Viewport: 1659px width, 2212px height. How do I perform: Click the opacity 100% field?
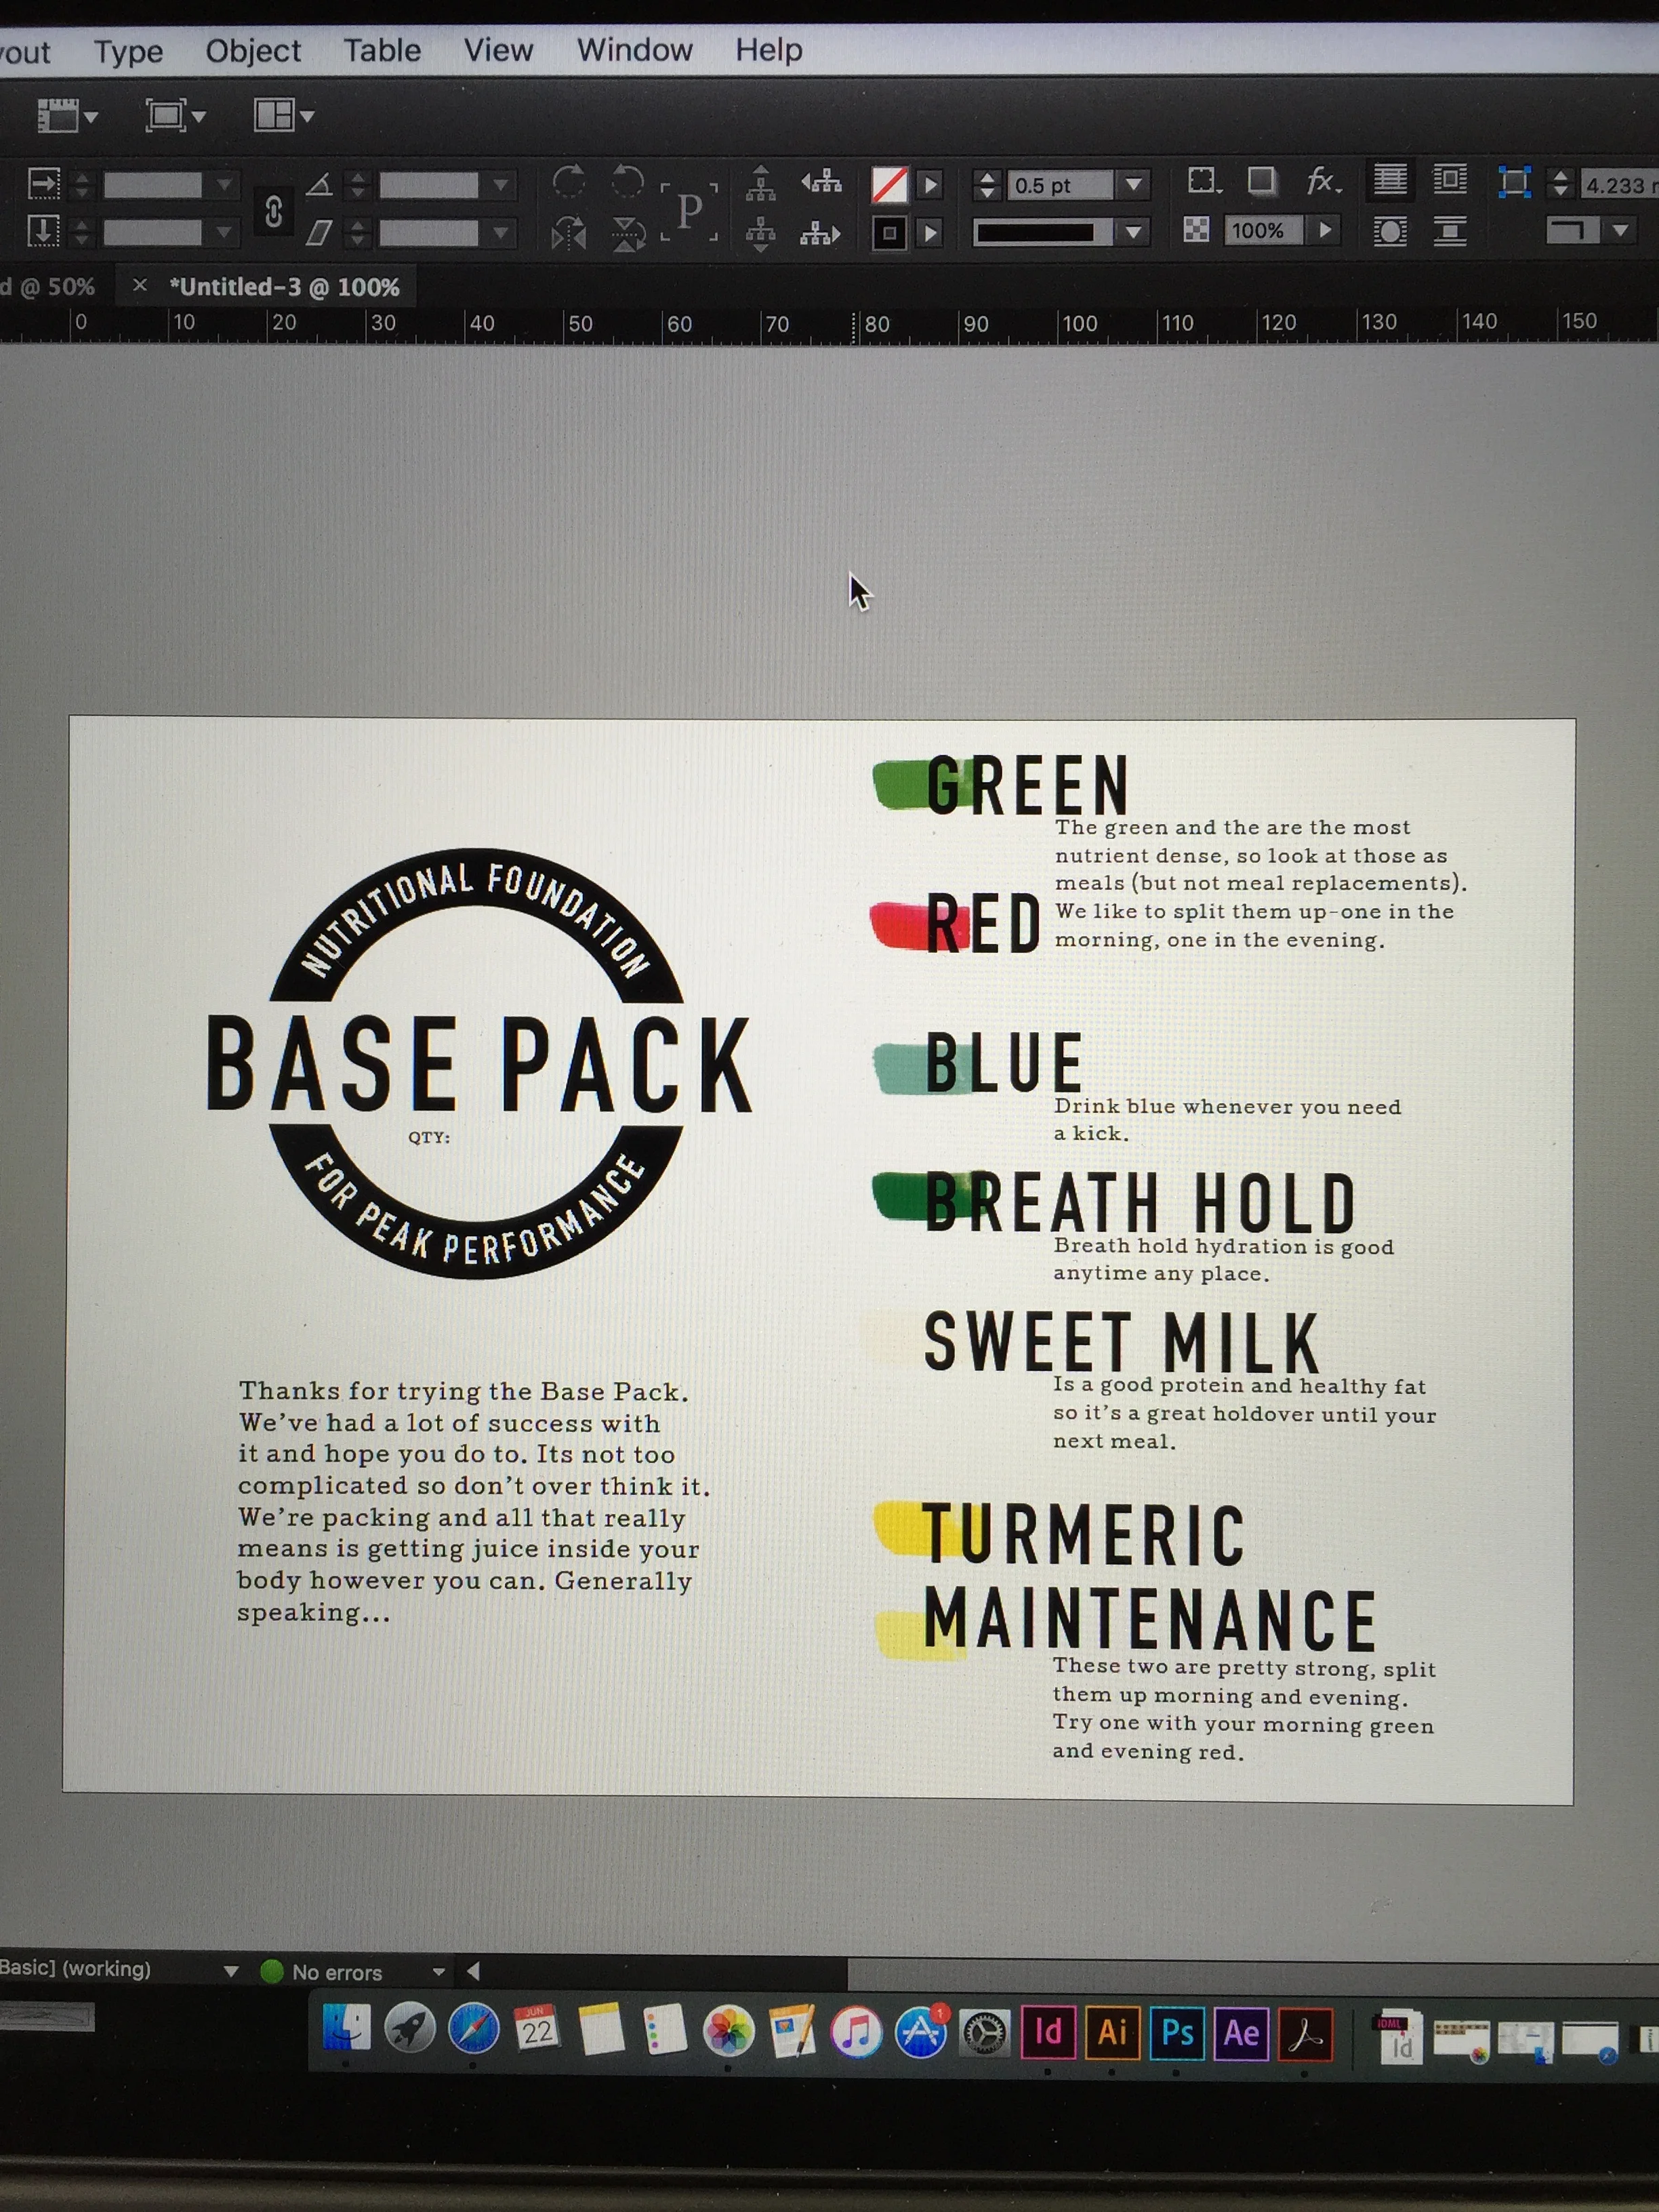pyautogui.click(x=1257, y=231)
